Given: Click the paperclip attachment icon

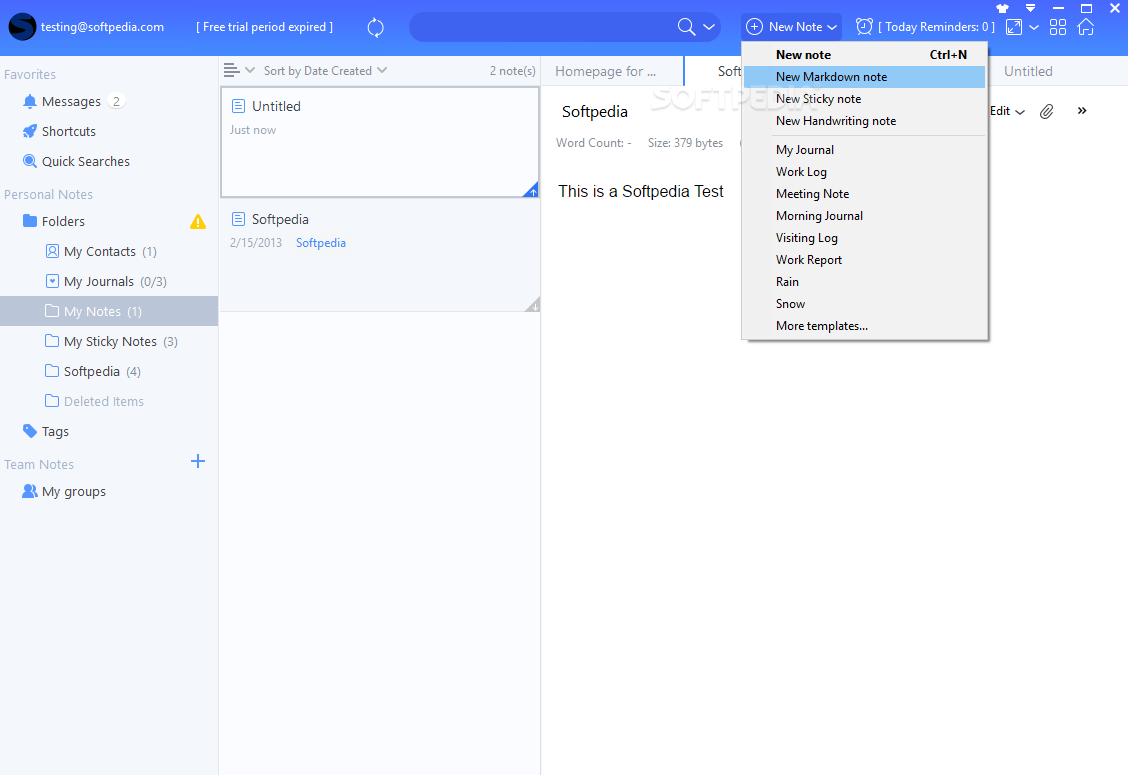Looking at the screenshot, I should click(x=1047, y=111).
